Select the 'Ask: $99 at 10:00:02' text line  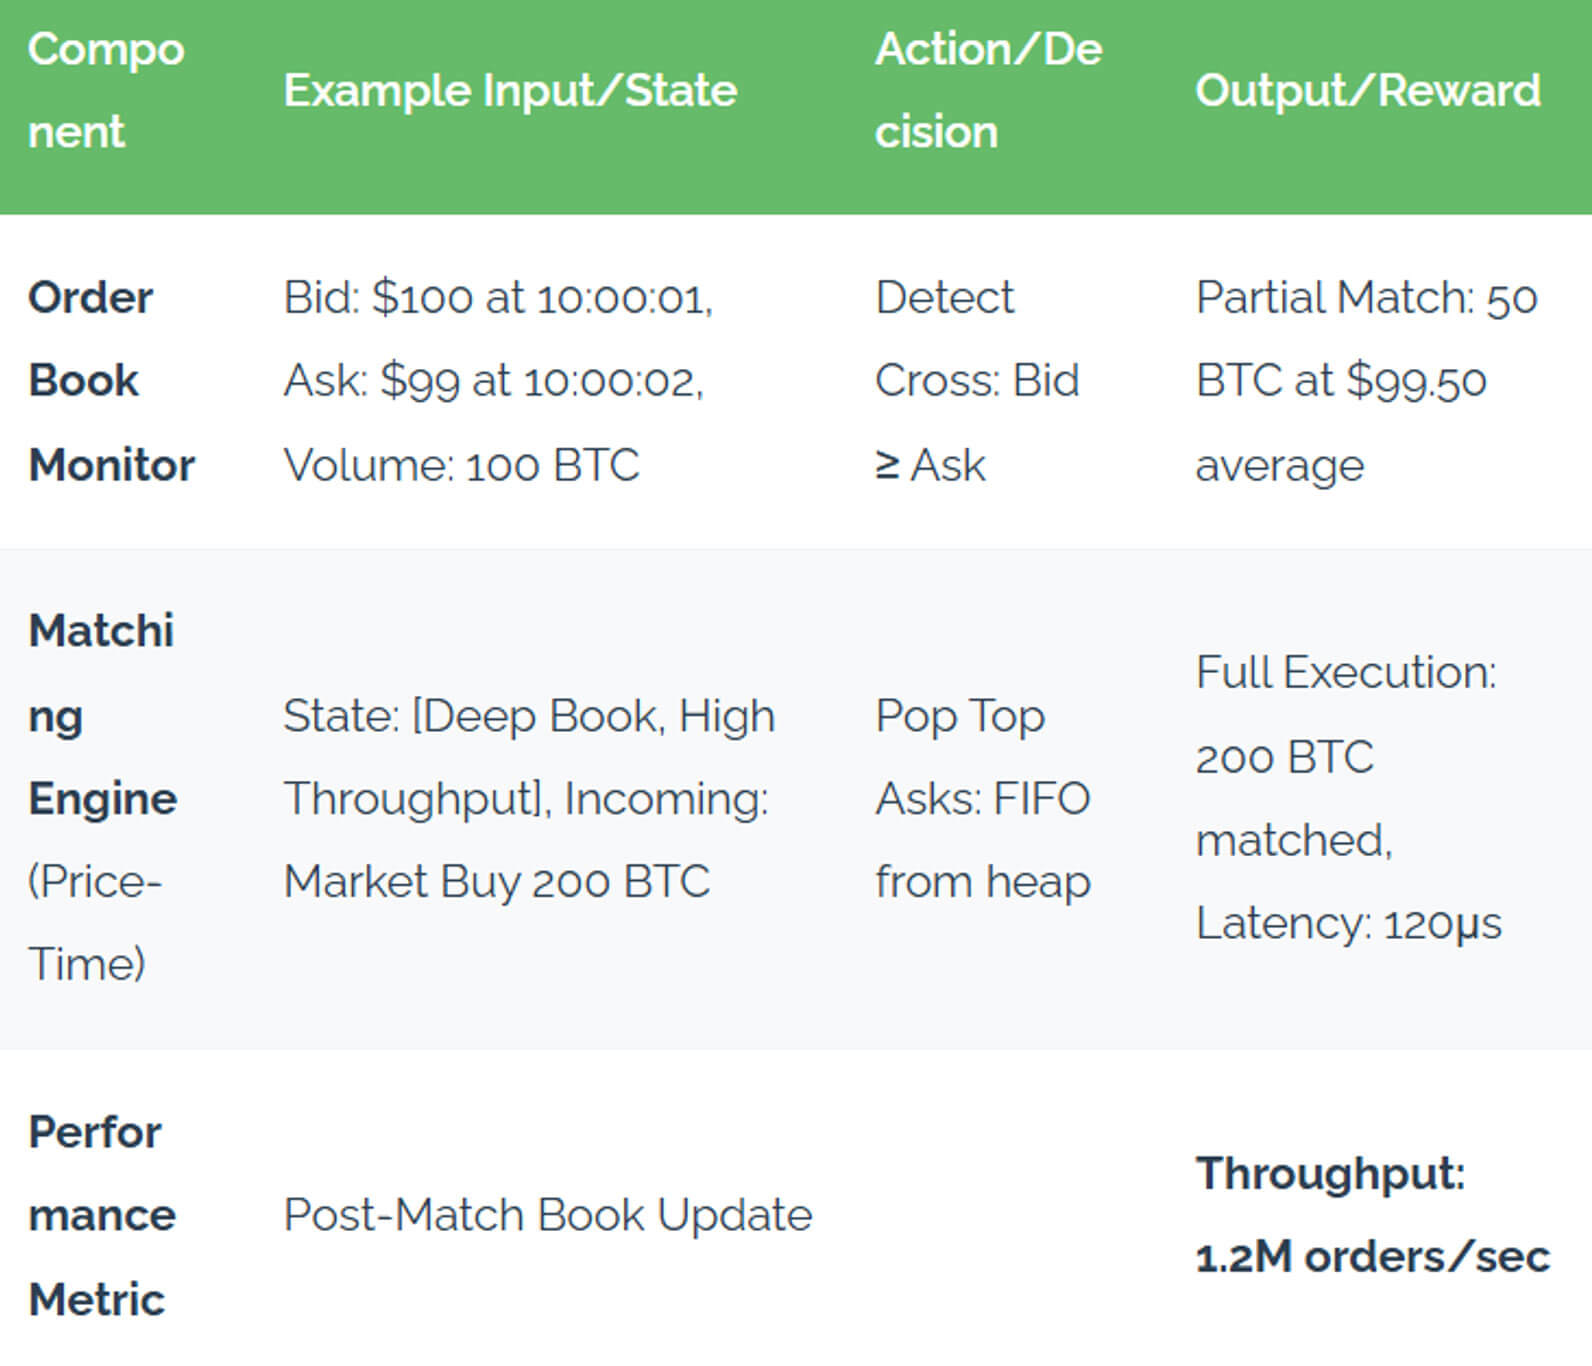coord(493,381)
